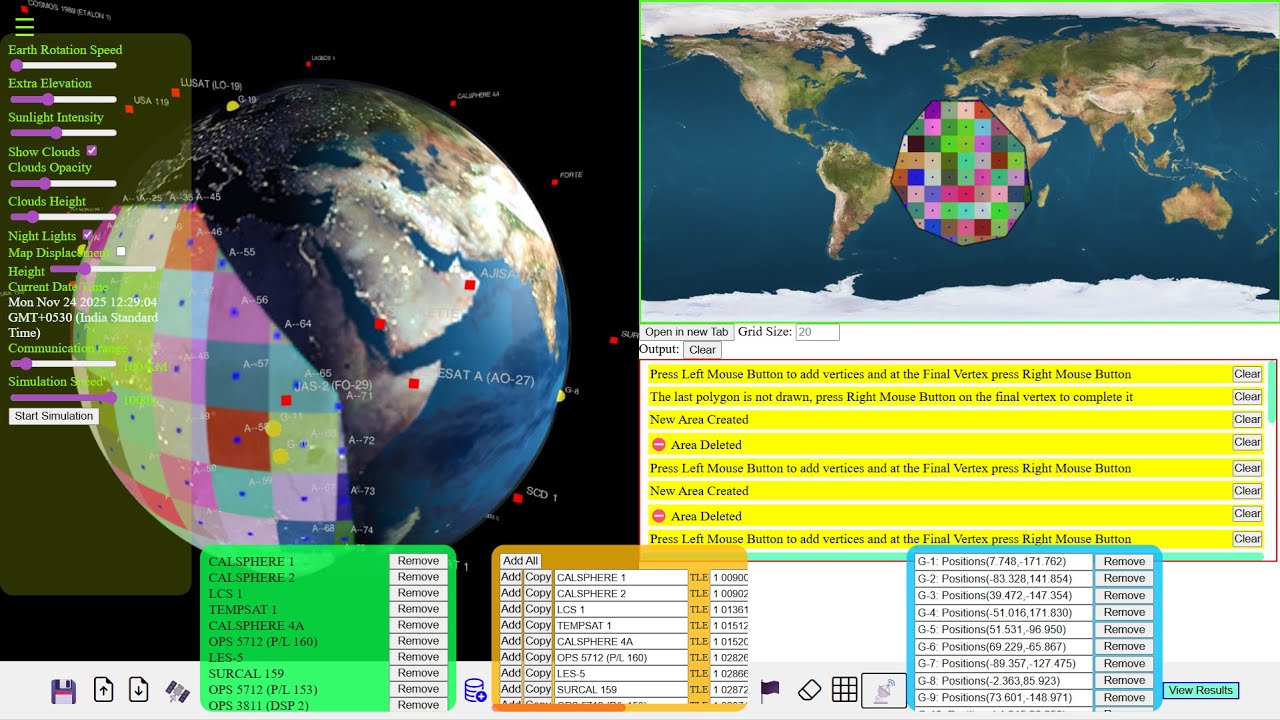Screen dimensions: 1280x720
Task: Click the satellite icon in bottom toolbar
Action: (x=177, y=691)
